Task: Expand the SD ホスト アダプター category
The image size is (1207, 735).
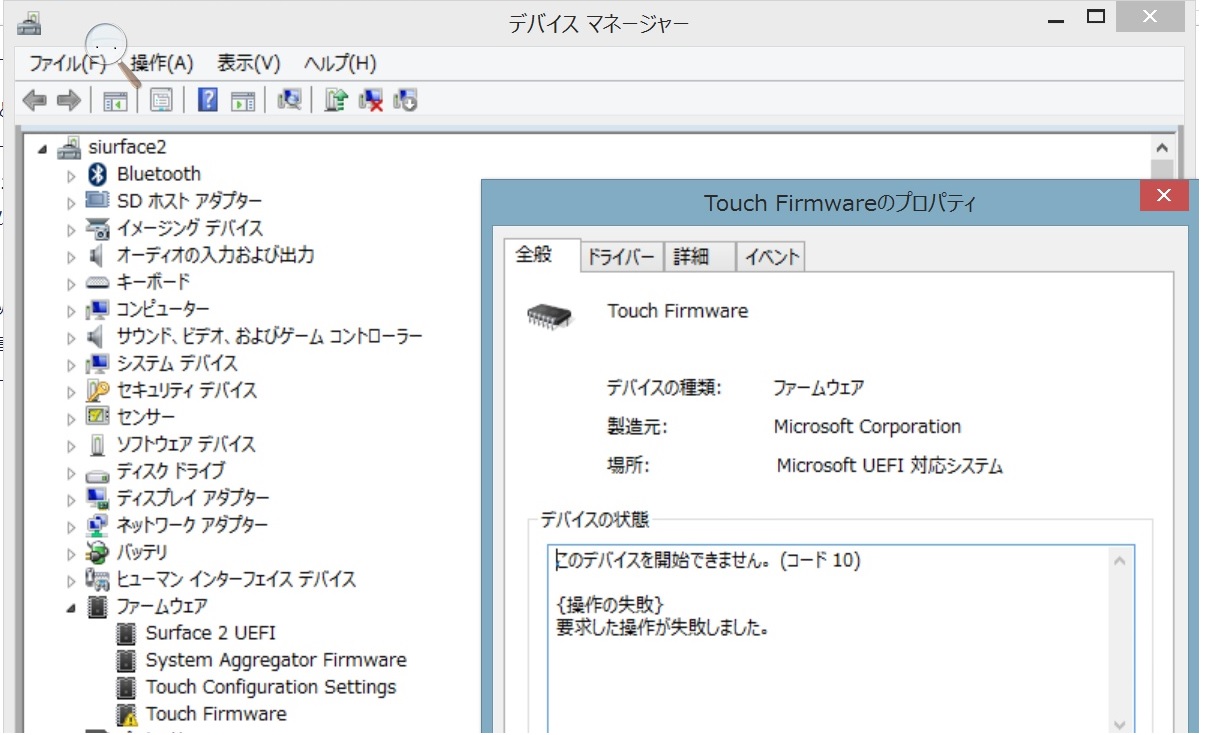Action: click(71, 202)
